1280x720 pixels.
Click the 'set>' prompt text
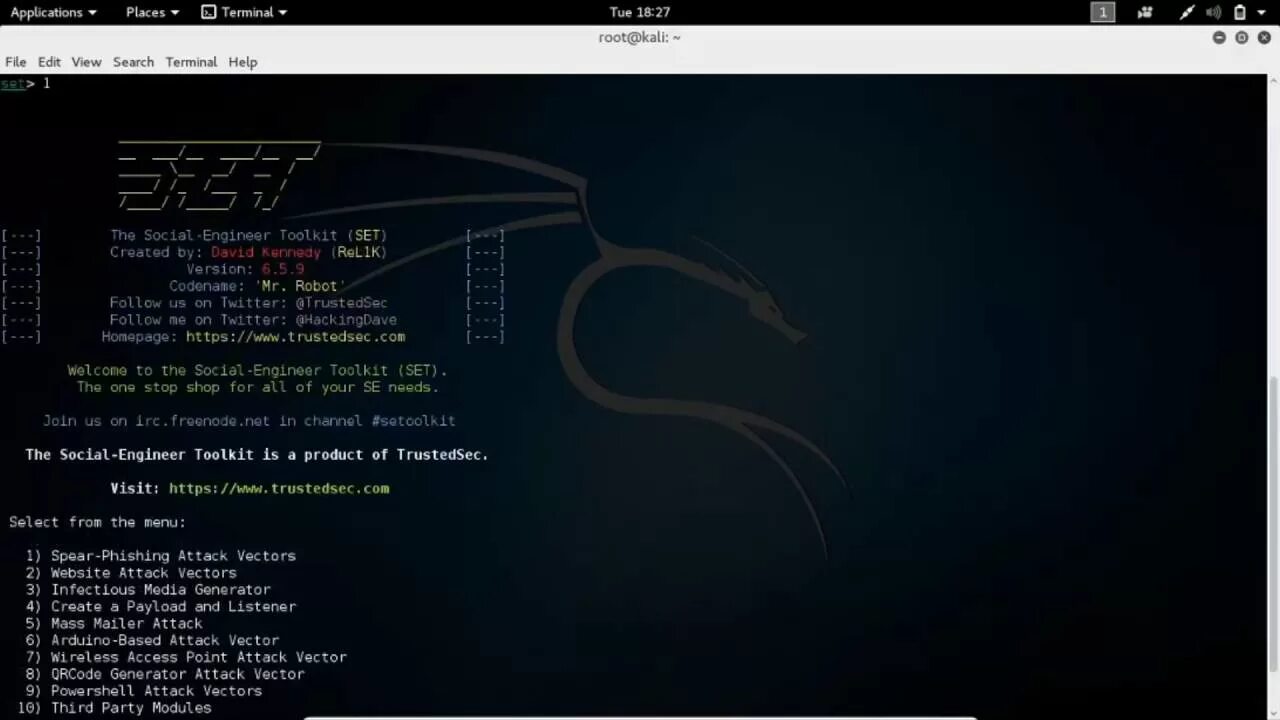[x=18, y=83]
